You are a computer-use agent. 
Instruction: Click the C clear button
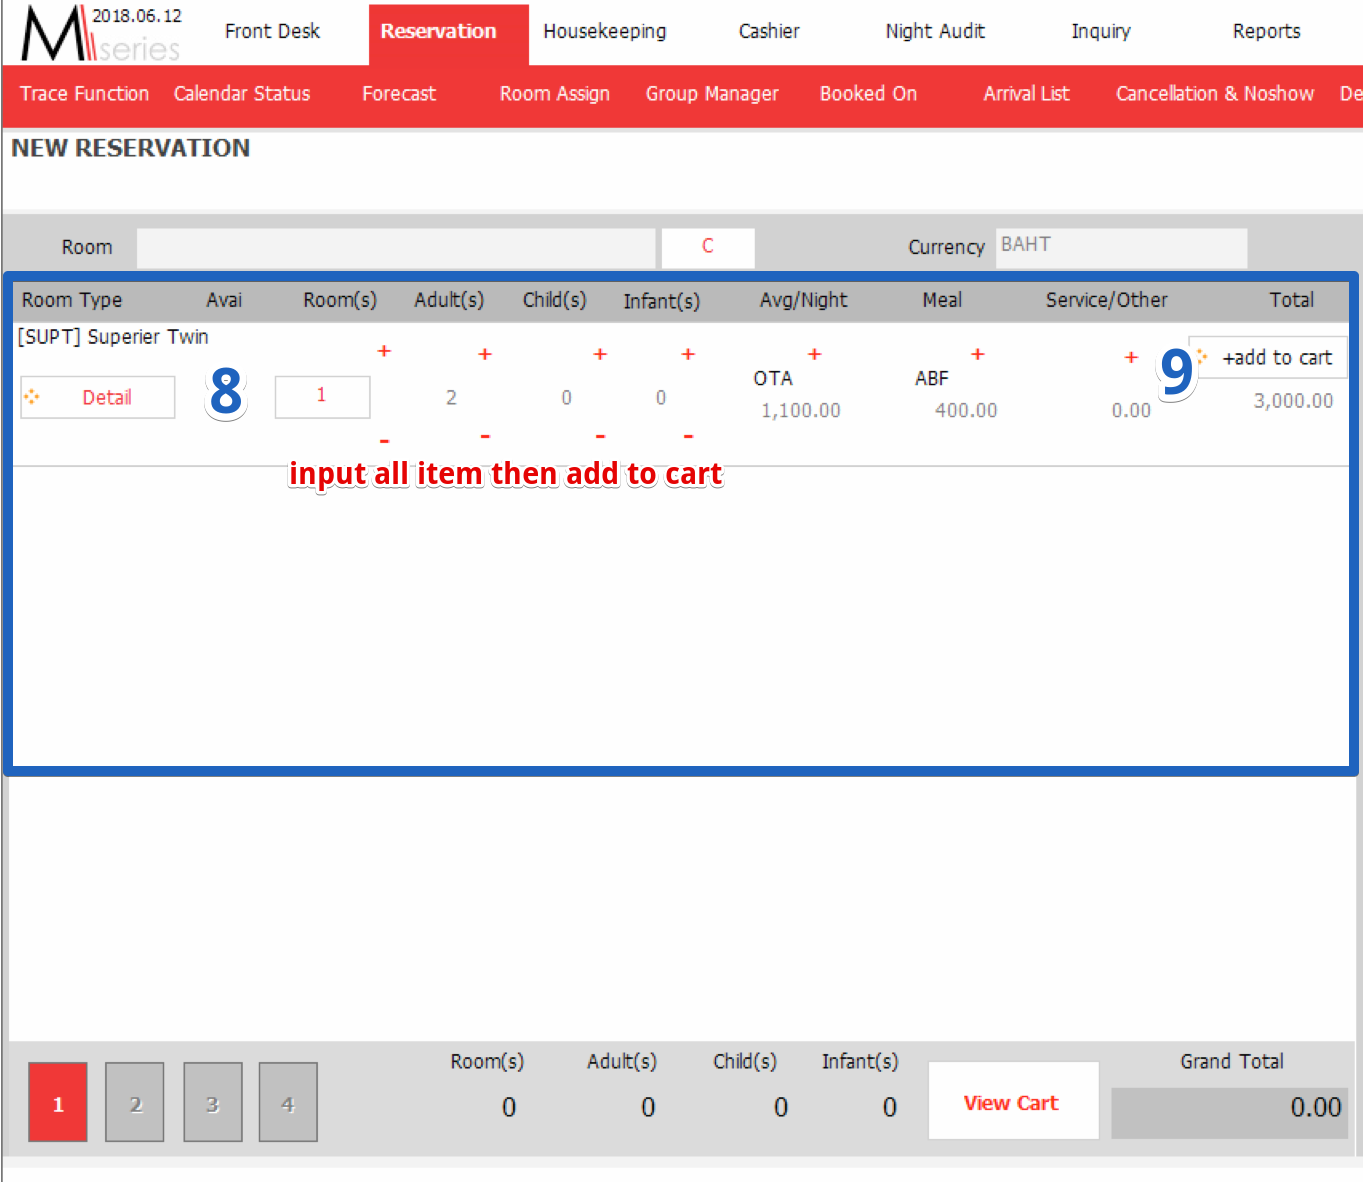(708, 247)
